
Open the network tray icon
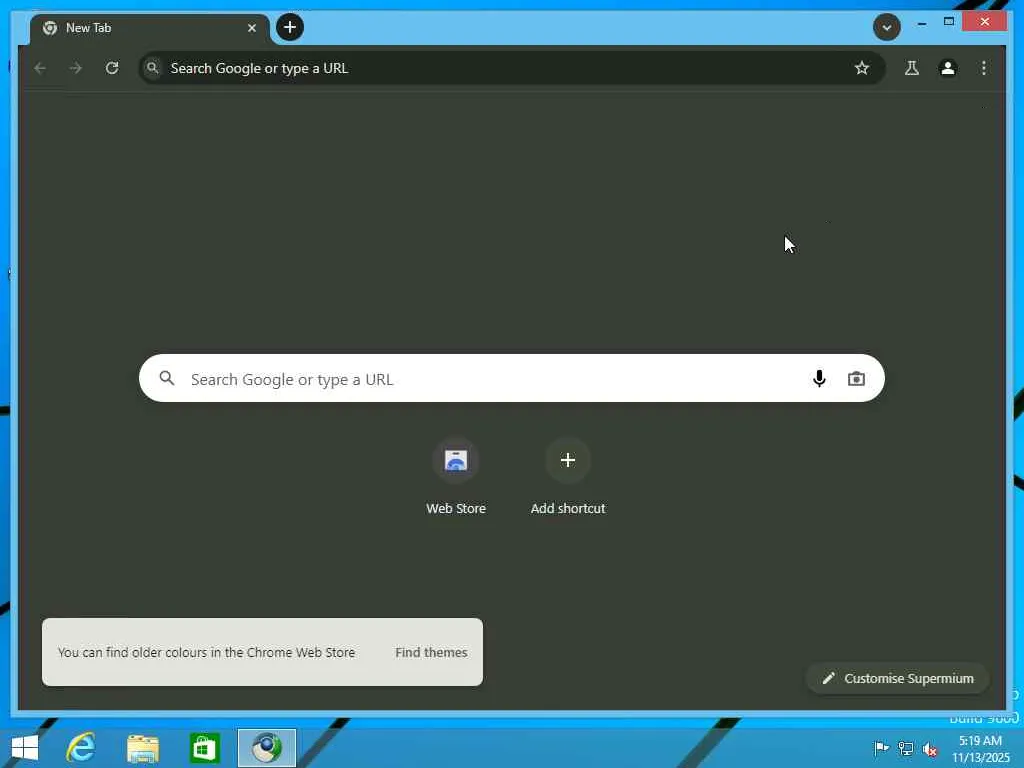point(906,748)
